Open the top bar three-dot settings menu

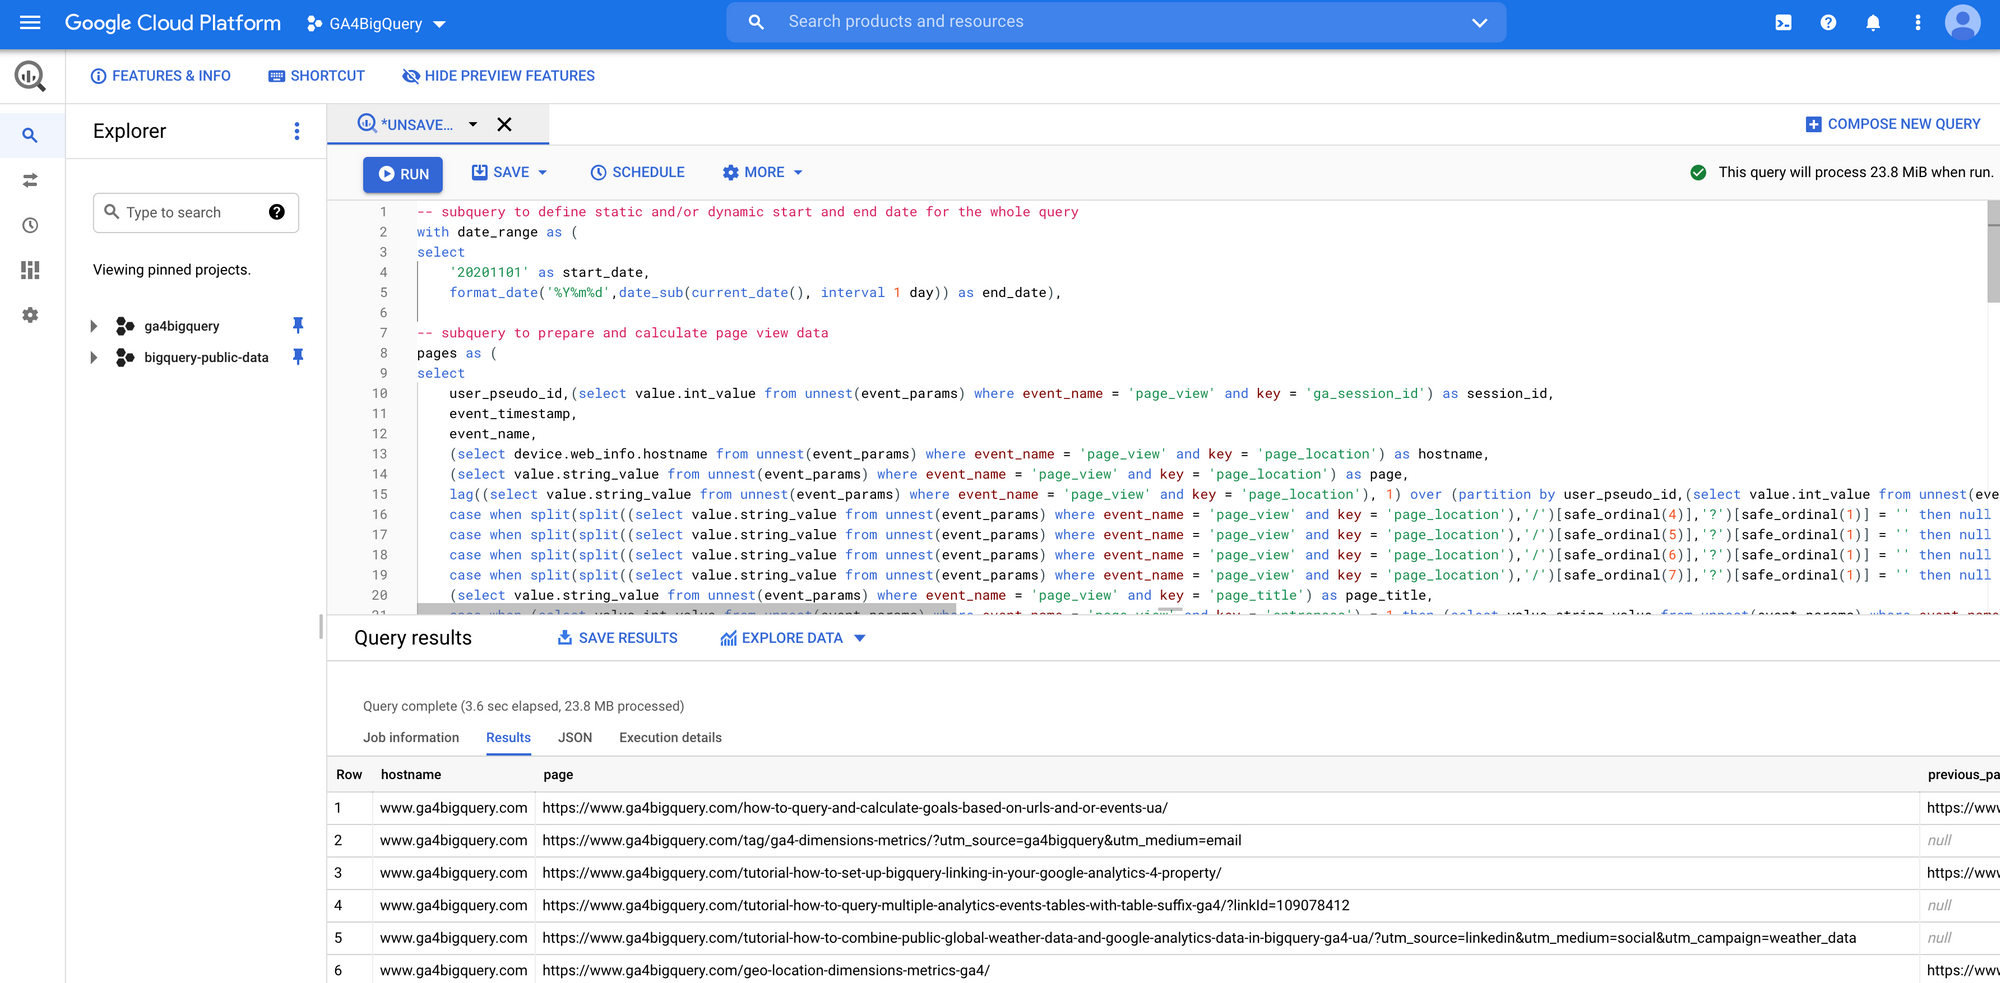coord(1917,22)
